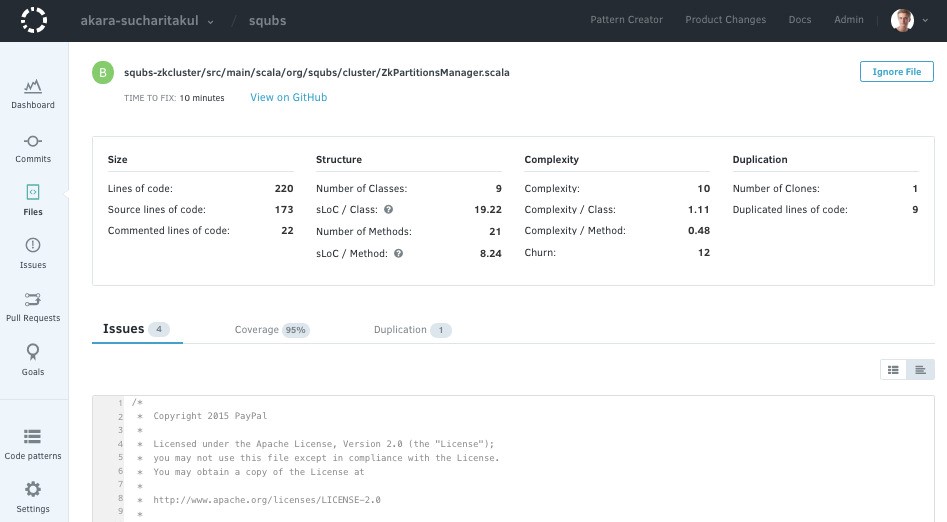
Task: Open Pattern Creator in top navigation
Action: coord(626,20)
